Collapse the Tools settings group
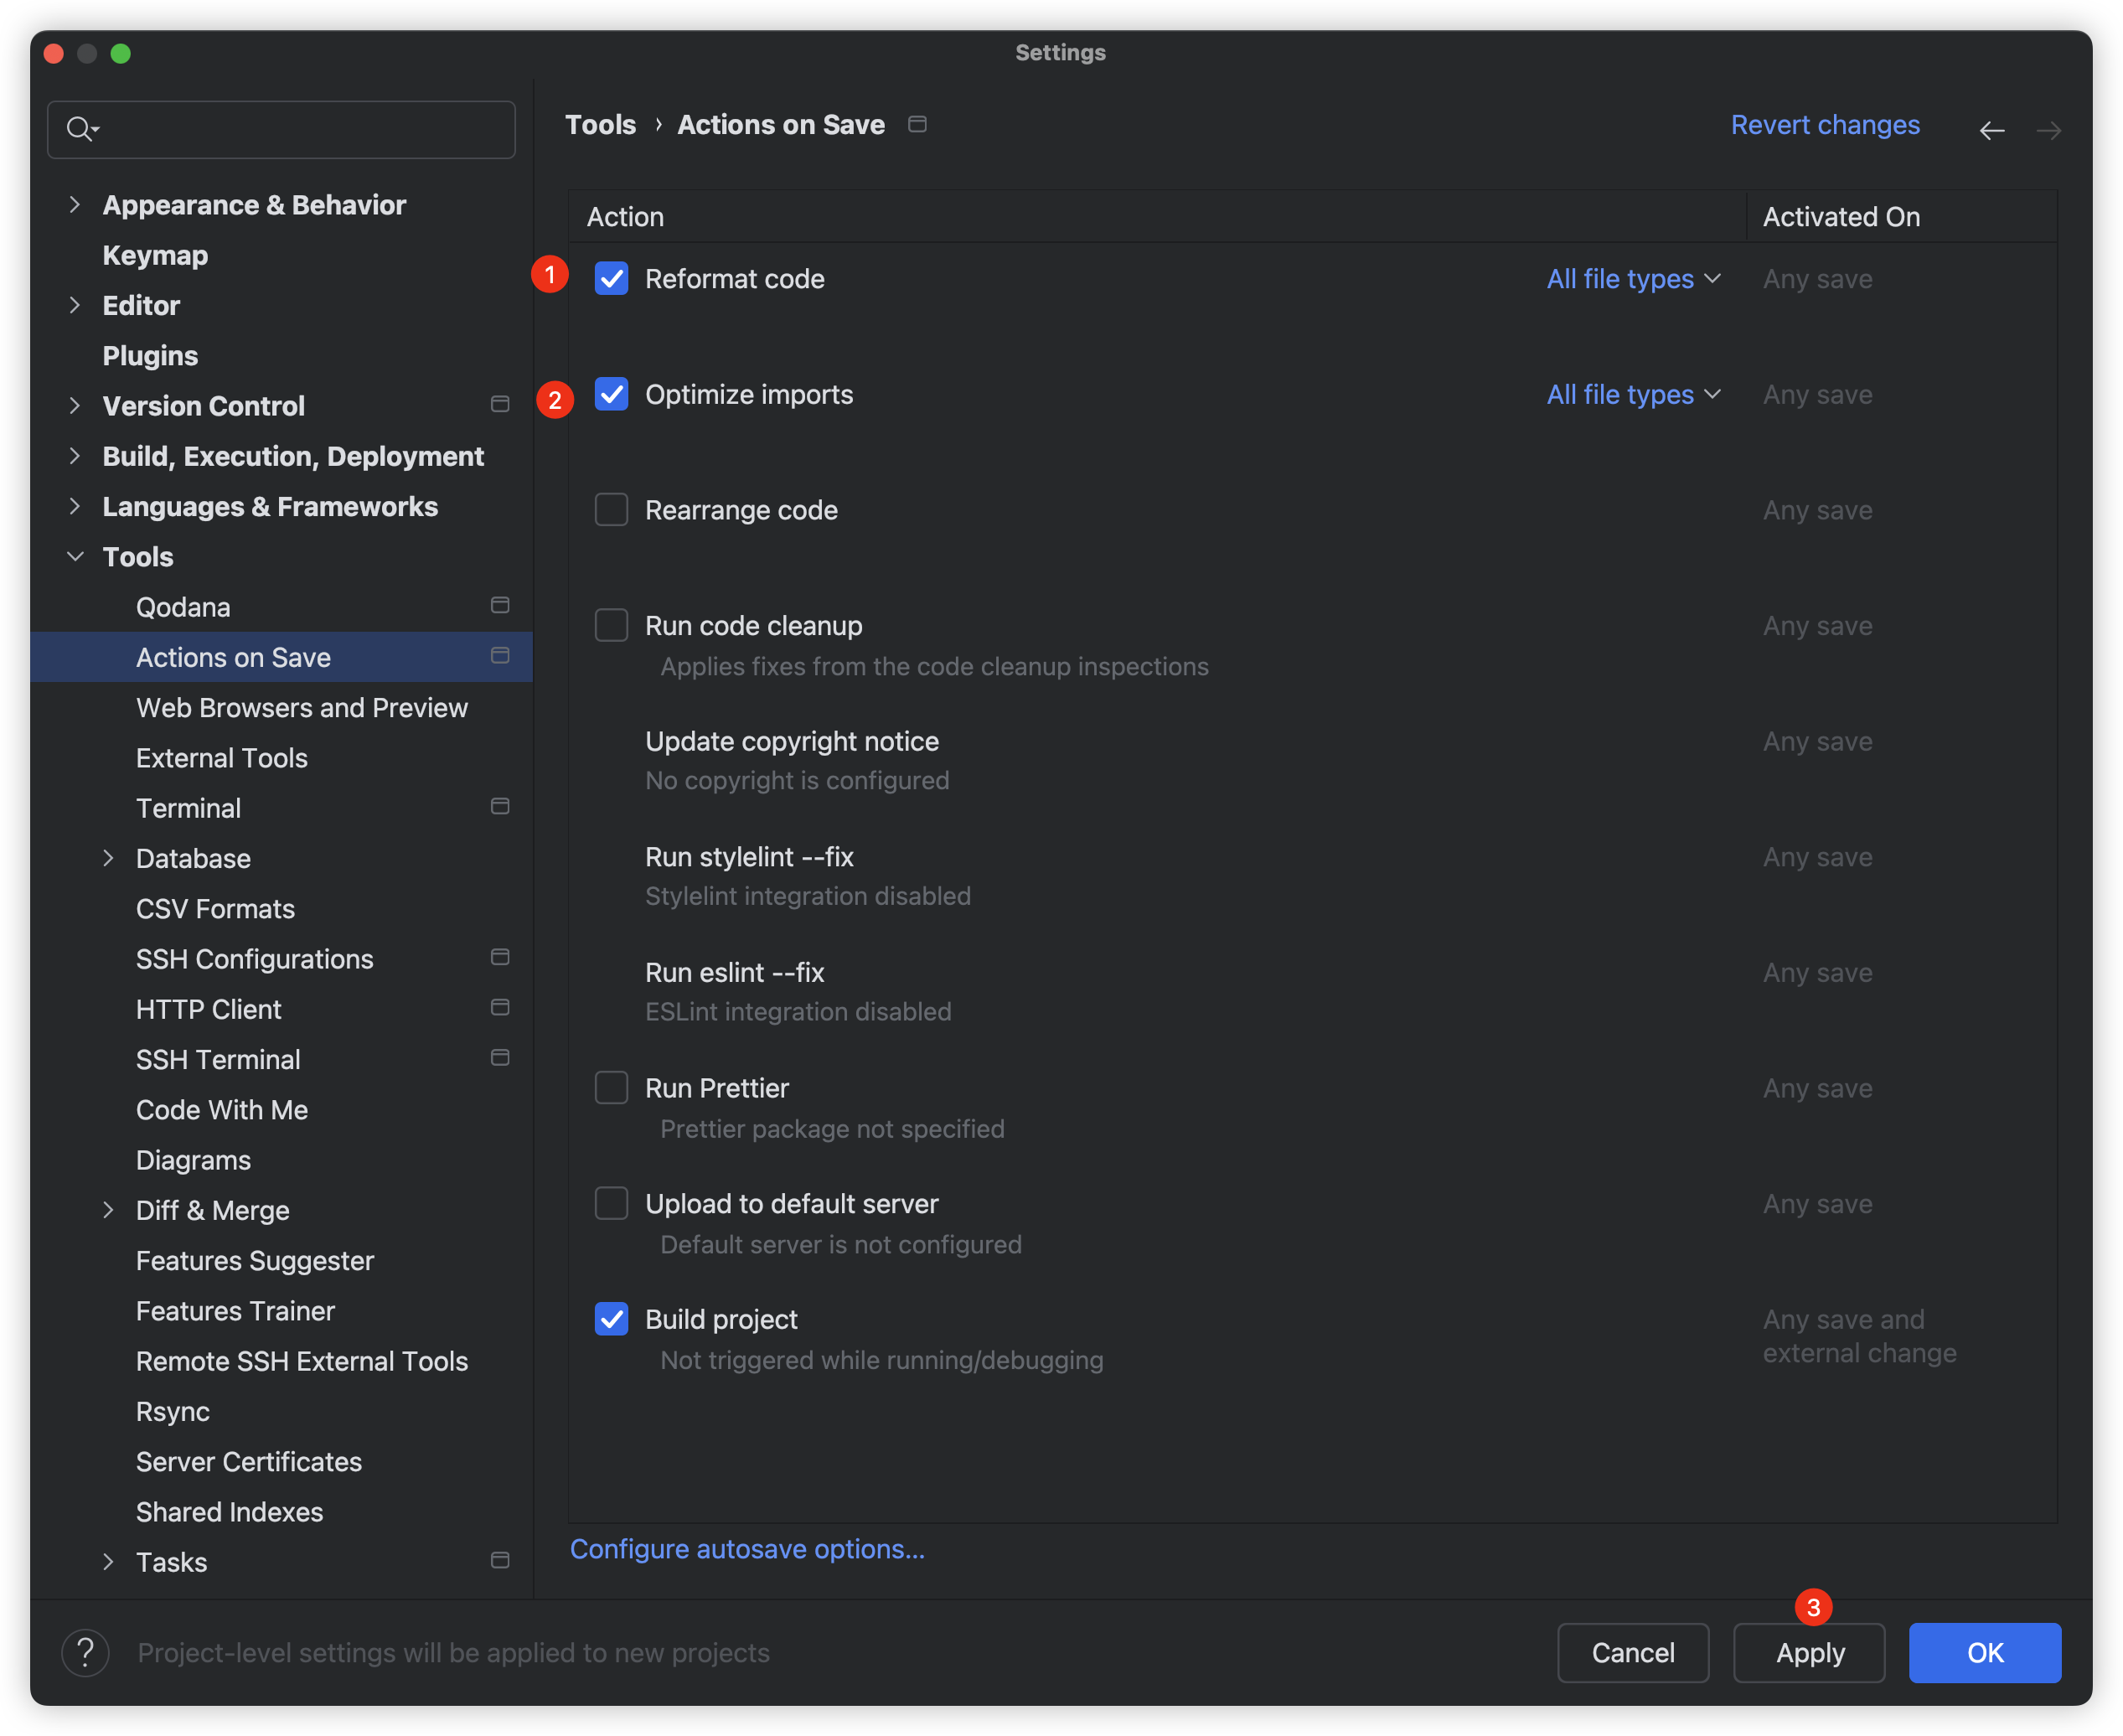Screen dimensions: 2123x1736 pos(75,557)
